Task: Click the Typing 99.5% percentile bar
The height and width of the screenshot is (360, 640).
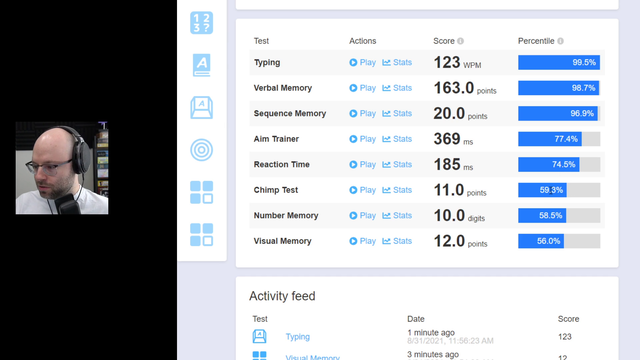Action: point(559,62)
